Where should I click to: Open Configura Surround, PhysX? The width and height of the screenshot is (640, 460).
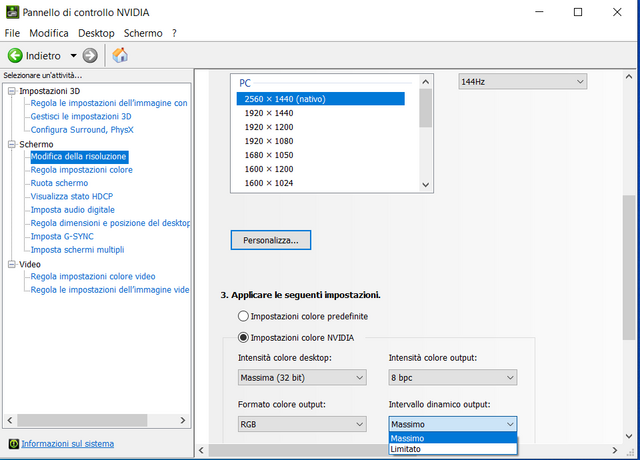click(x=82, y=130)
